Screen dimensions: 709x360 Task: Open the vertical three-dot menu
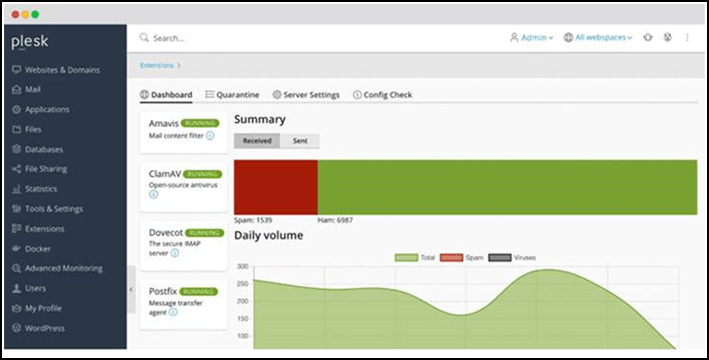click(687, 38)
